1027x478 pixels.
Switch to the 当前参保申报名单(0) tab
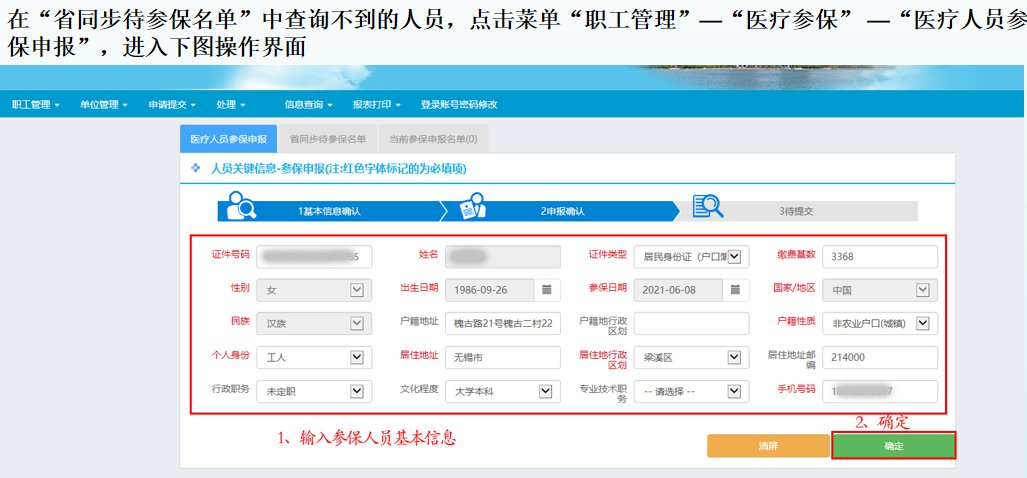click(432, 139)
